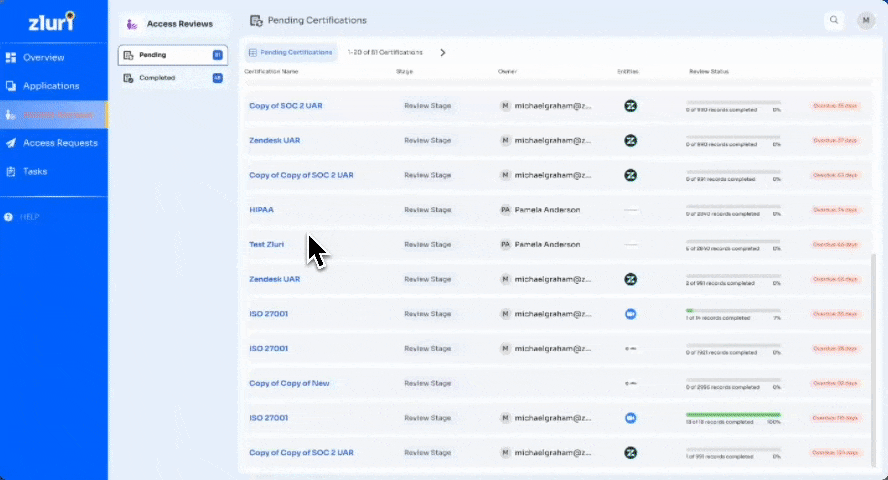Open the M user avatar menu
The width and height of the screenshot is (888, 480).
tap(865, 20)
